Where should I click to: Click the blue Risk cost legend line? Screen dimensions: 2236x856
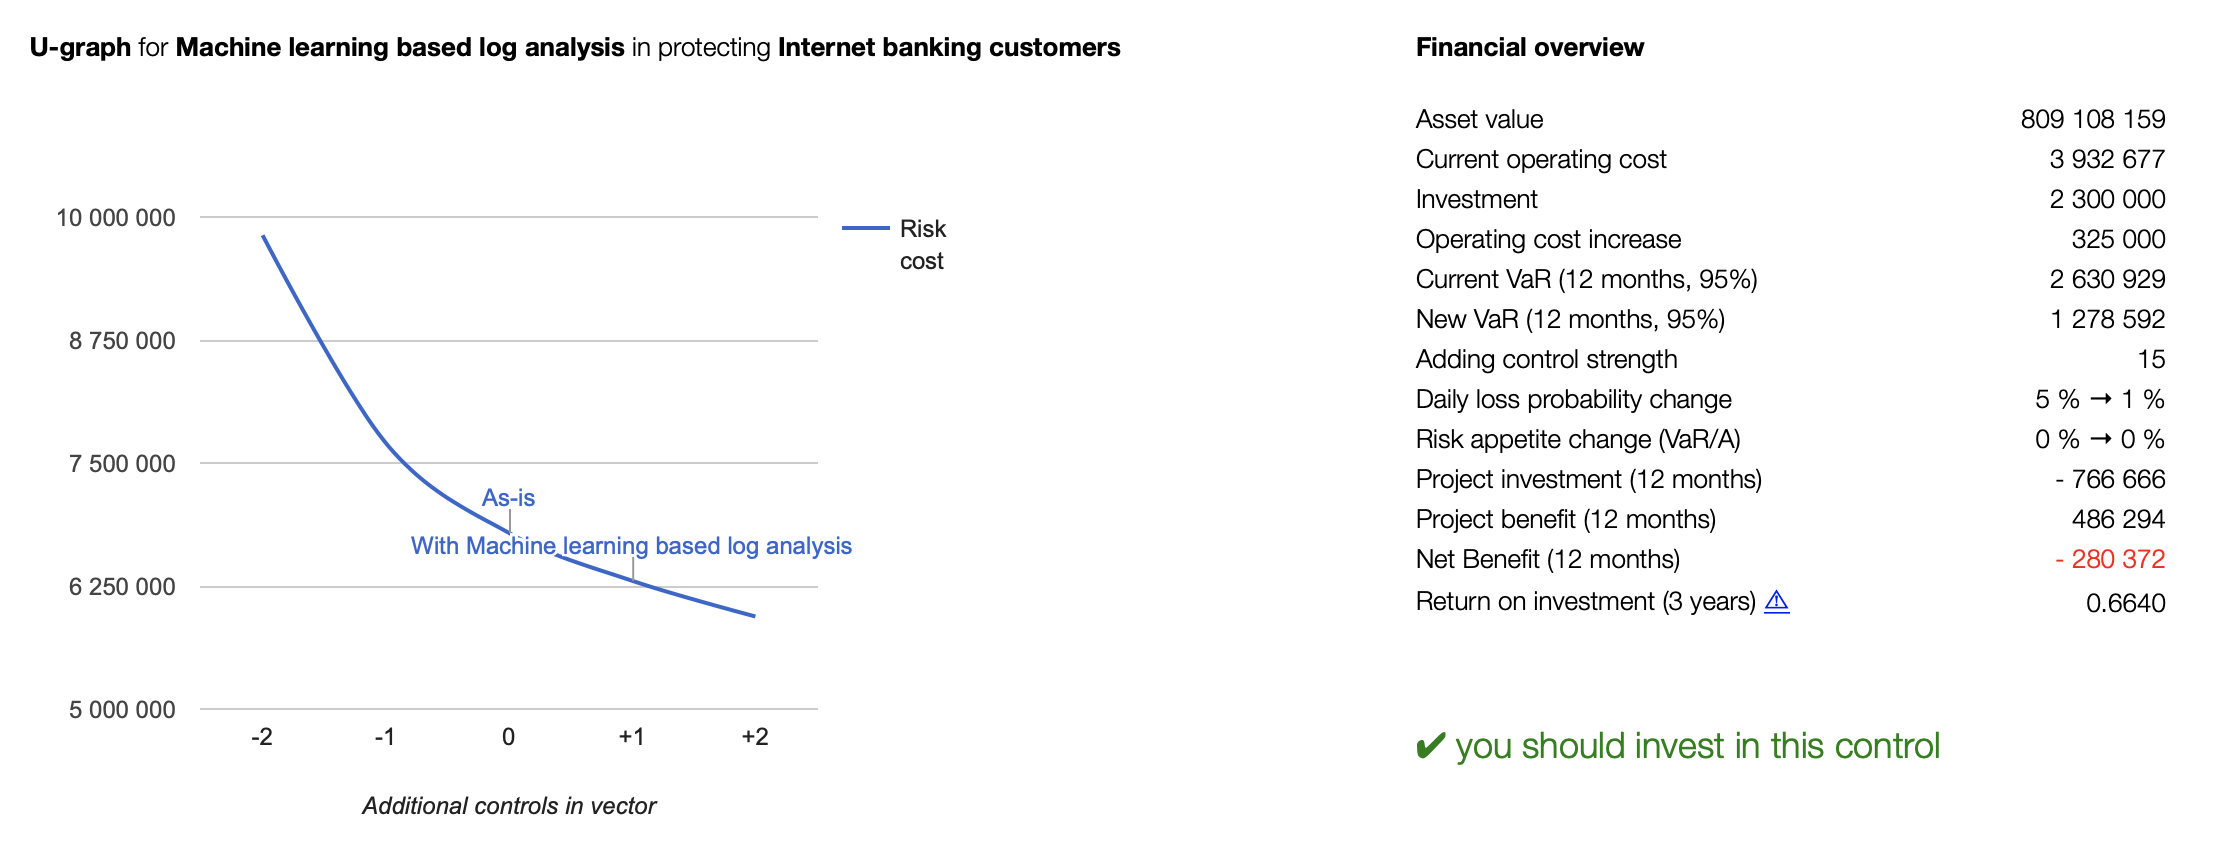(866, 228)
